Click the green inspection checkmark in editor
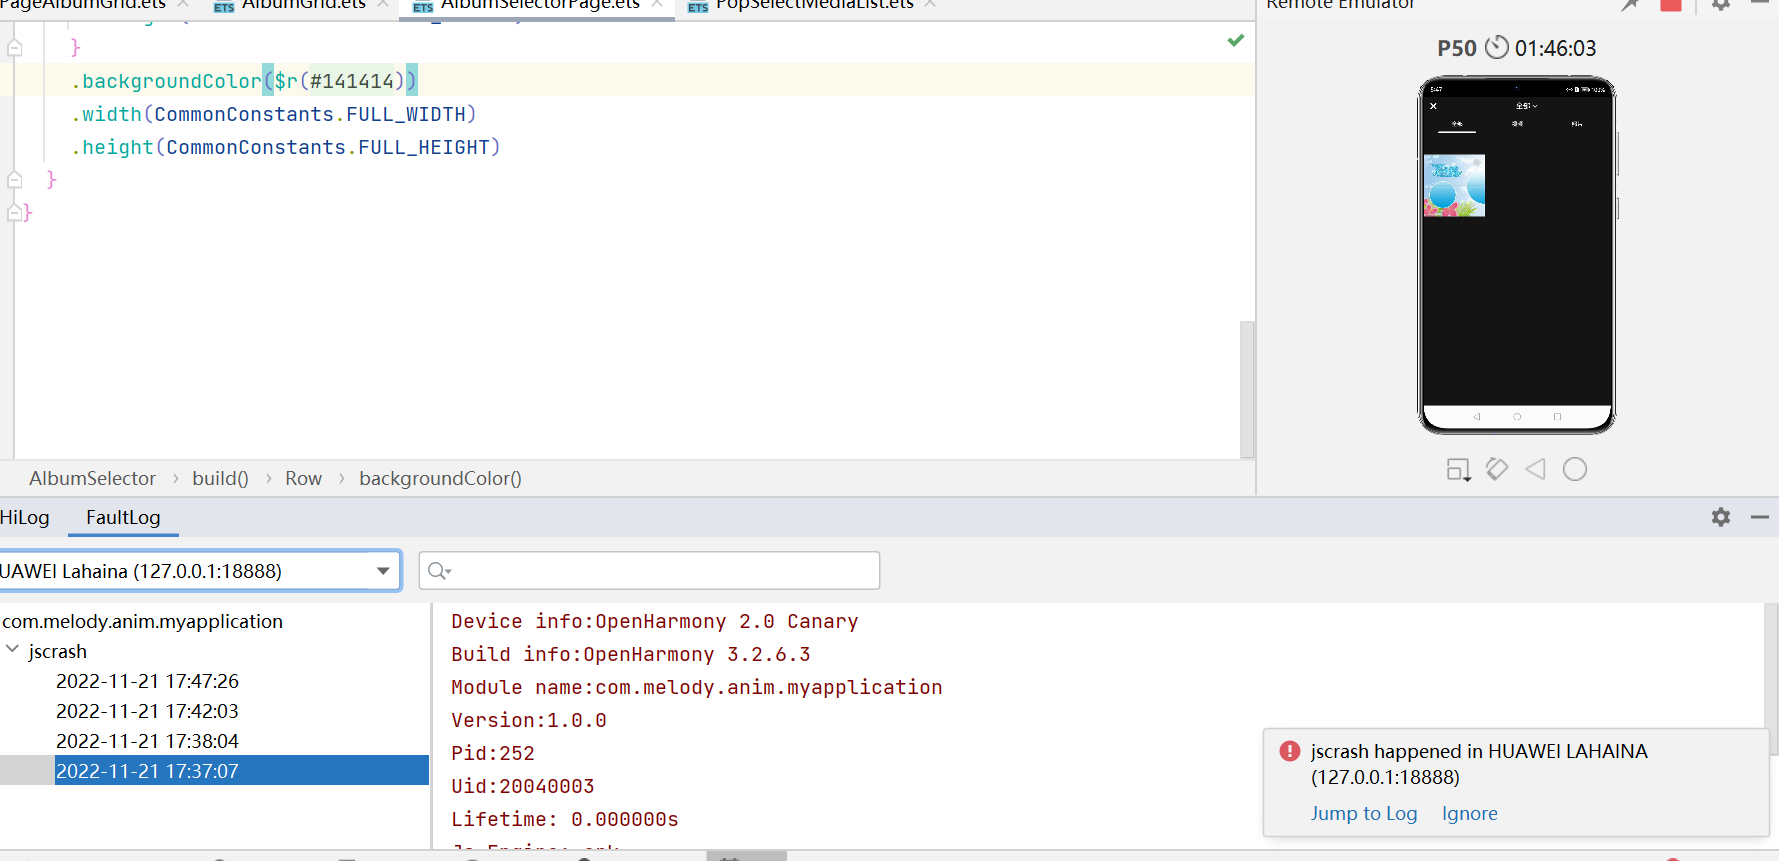1779x861 pixels. click(1236, 40)
